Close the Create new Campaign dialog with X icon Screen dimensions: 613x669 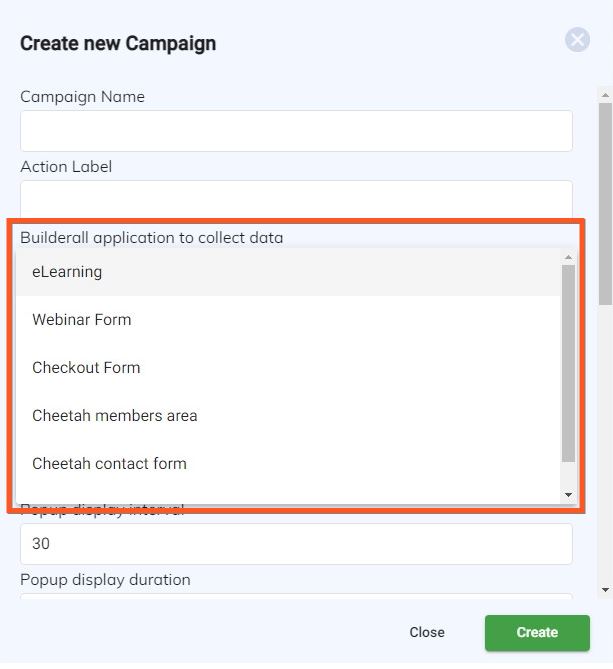click(x=577, y=40)
